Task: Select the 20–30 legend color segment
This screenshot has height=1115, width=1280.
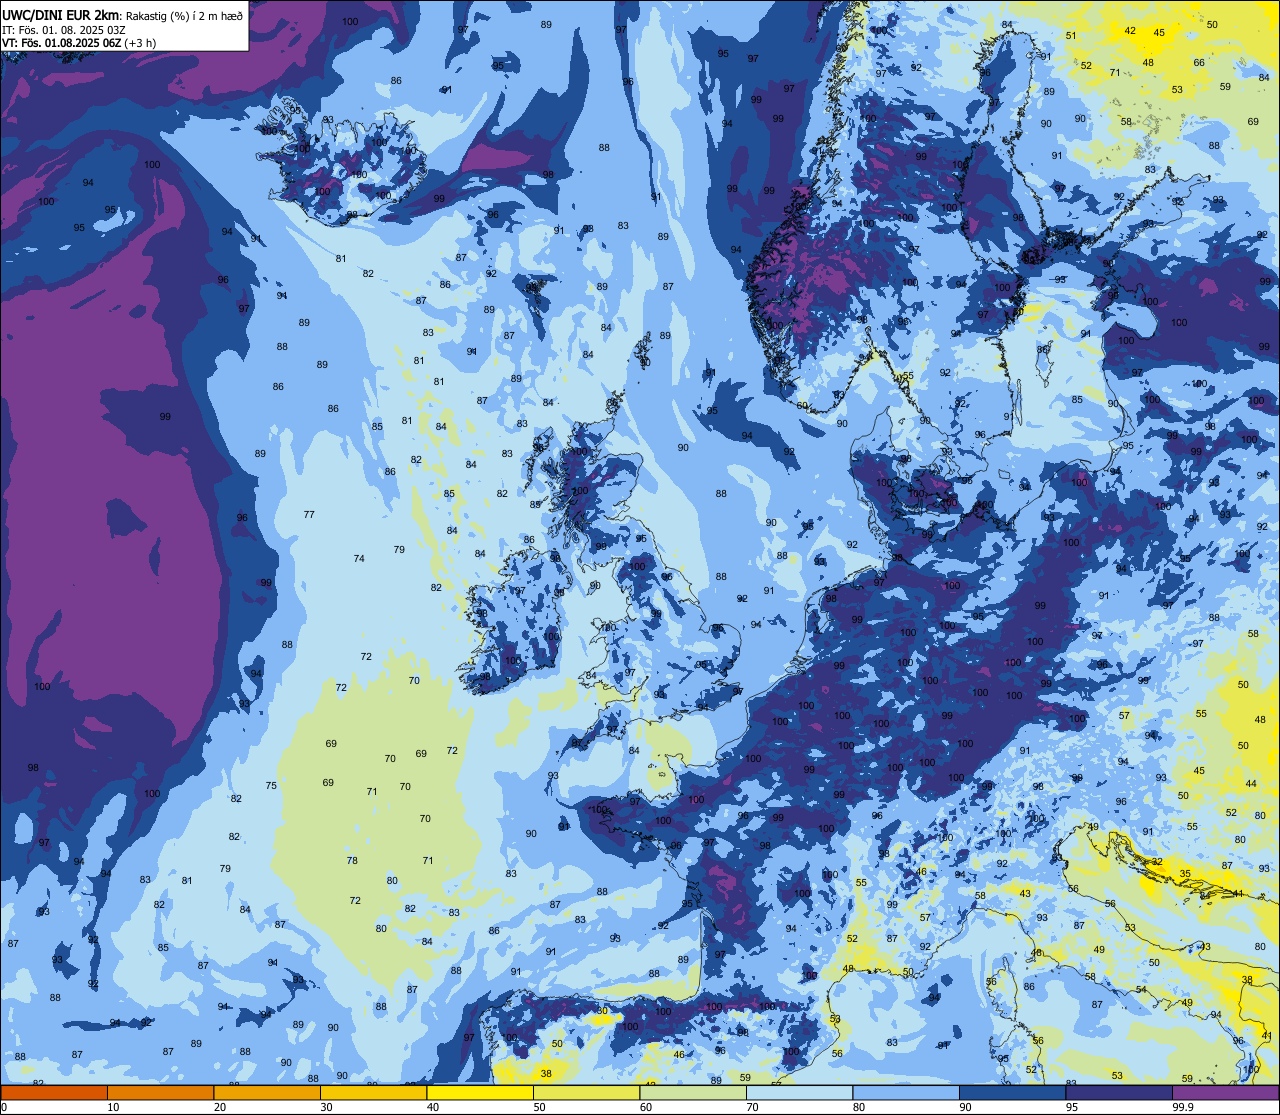Action: point(267,1092)
